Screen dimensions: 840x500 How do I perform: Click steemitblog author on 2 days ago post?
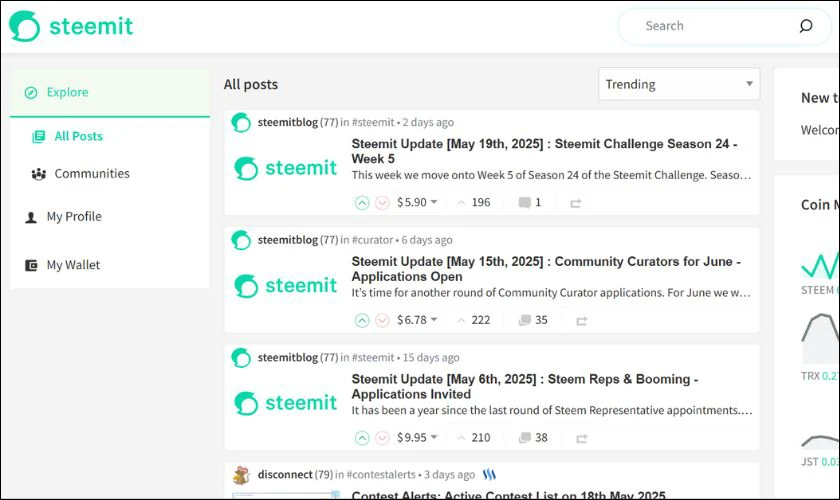288,122
